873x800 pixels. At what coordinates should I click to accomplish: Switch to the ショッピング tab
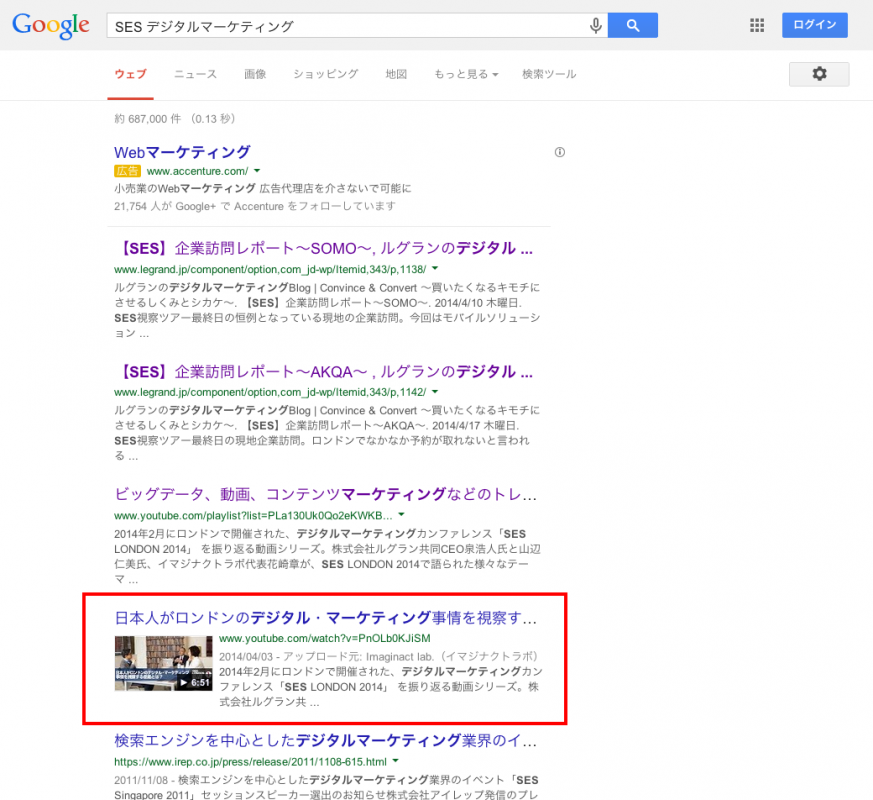[x=326, y=74]
